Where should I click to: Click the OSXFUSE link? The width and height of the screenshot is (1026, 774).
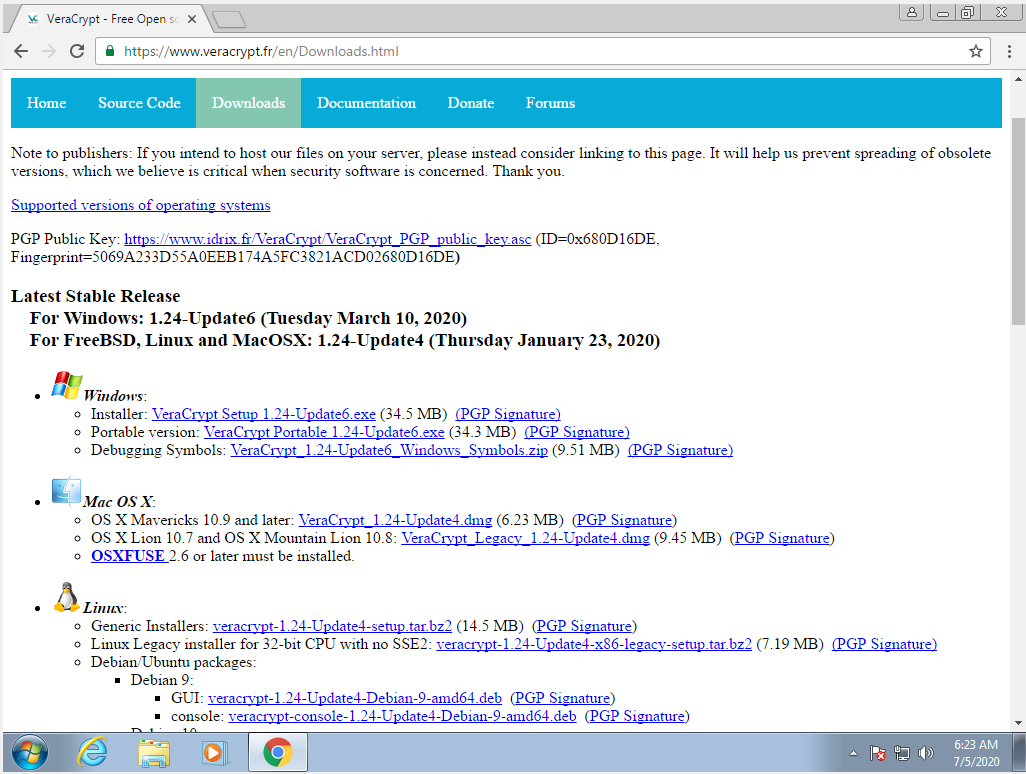(128, 556)
